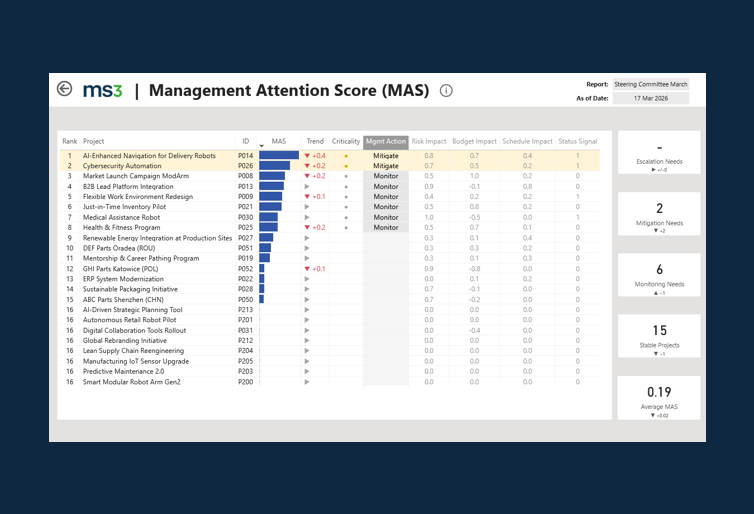Click red trend arrow for GHI Parts Katowice
754x514 pixels.
pyautogui.click(x=307, y=269)
